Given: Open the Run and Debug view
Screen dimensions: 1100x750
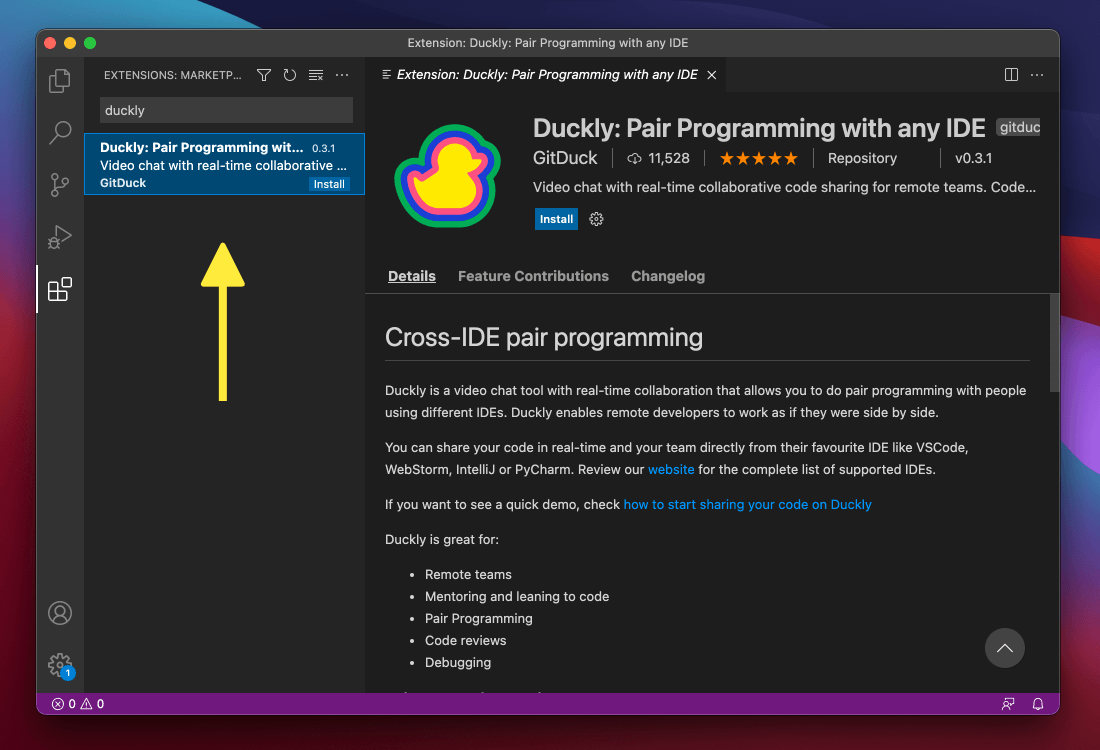Looking at the screenshot, I should [60, 237].
